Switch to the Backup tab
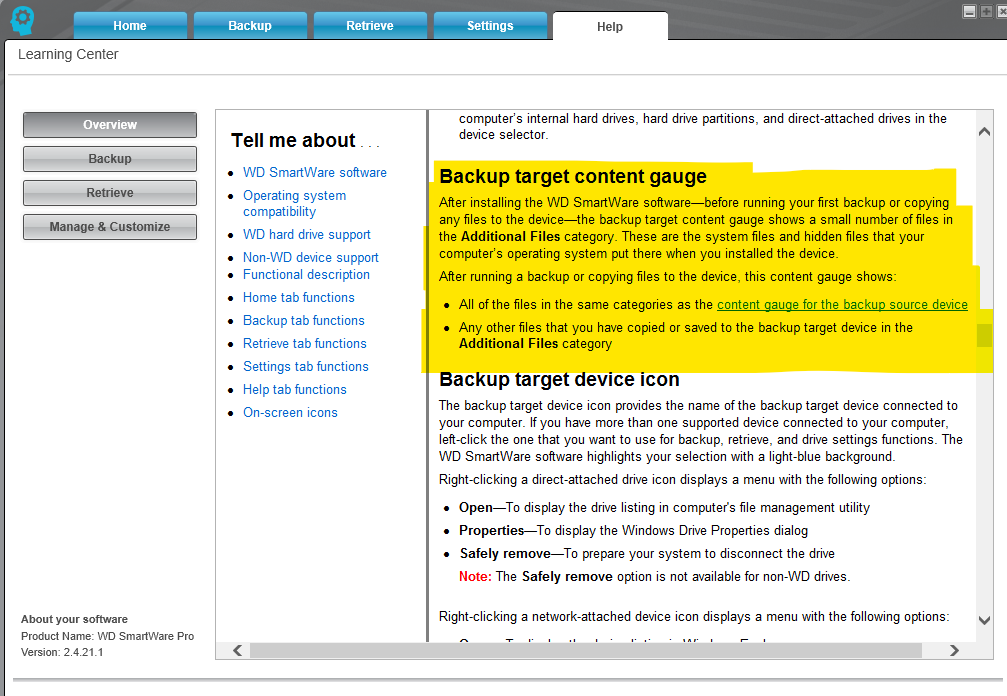 [250, 26]
